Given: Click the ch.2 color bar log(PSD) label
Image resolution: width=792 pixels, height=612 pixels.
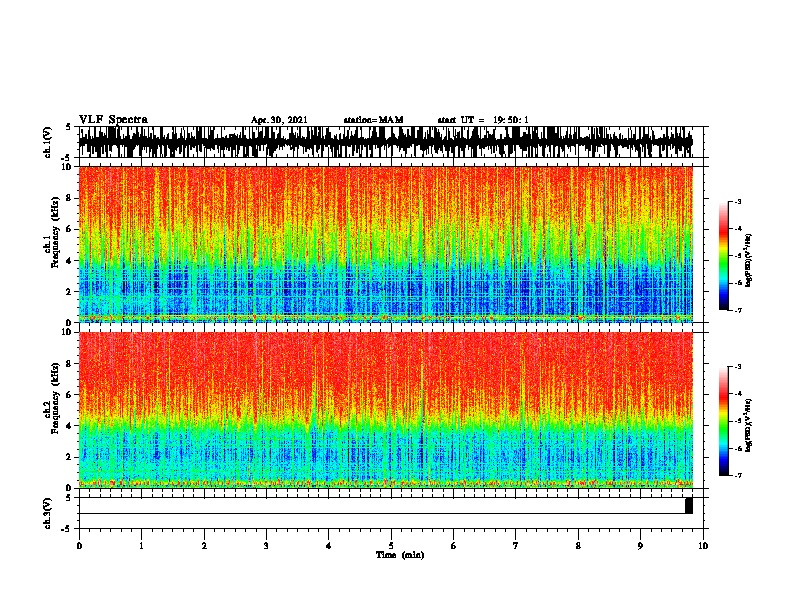Looking at the screenshot, I should click(x=749, y=425).
